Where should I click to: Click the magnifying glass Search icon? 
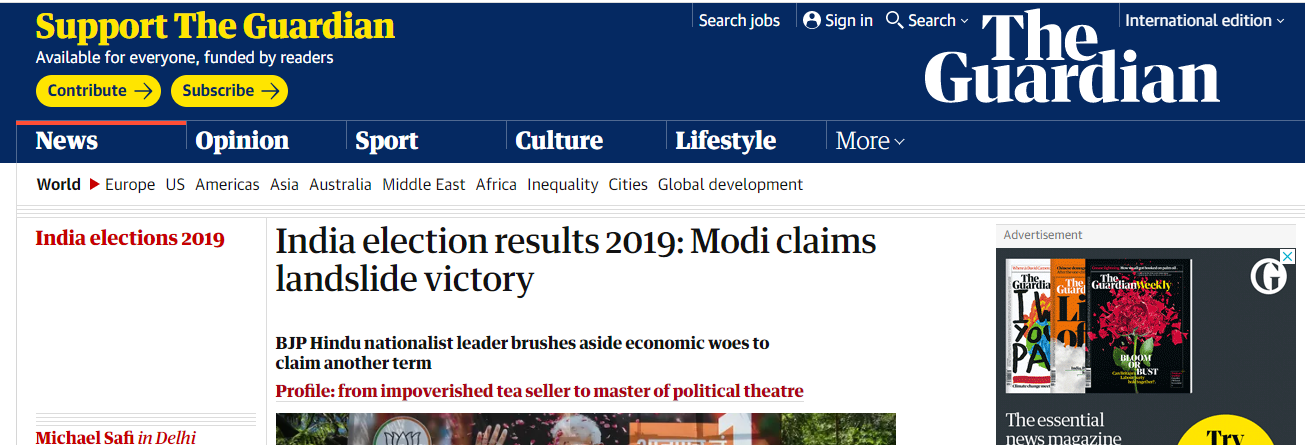click(x=895, y=20)
